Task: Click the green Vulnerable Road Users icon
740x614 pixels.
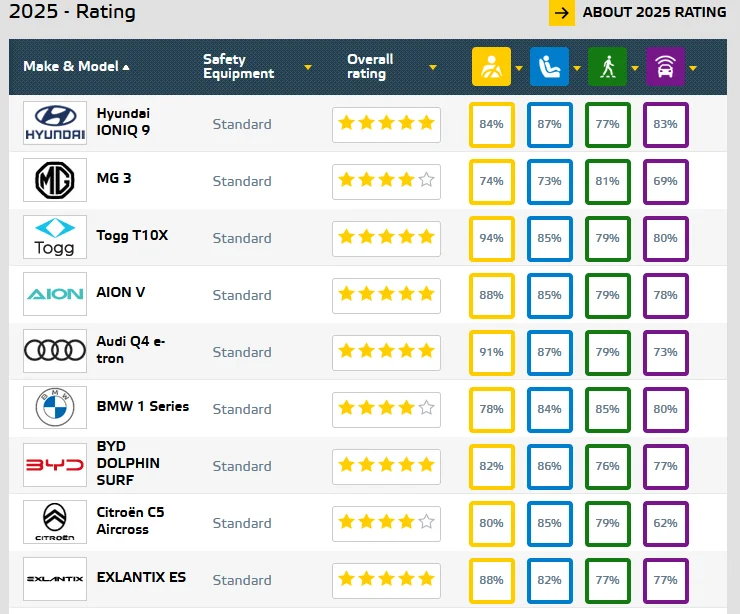Action: click(x=607, y=67)
